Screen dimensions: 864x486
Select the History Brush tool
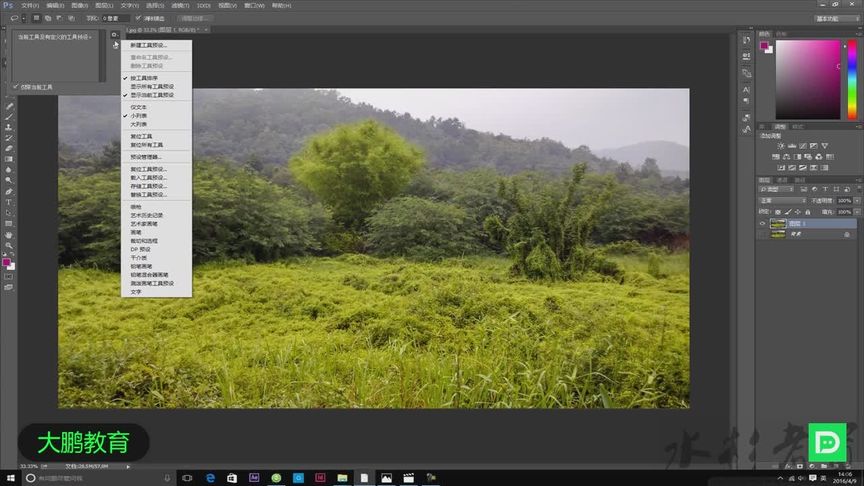(x=9, y=138)
